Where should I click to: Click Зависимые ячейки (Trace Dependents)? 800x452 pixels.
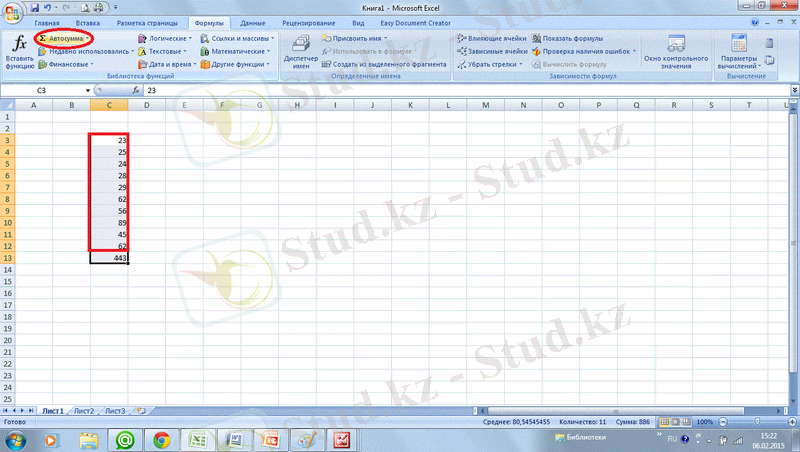click(492, 51)
